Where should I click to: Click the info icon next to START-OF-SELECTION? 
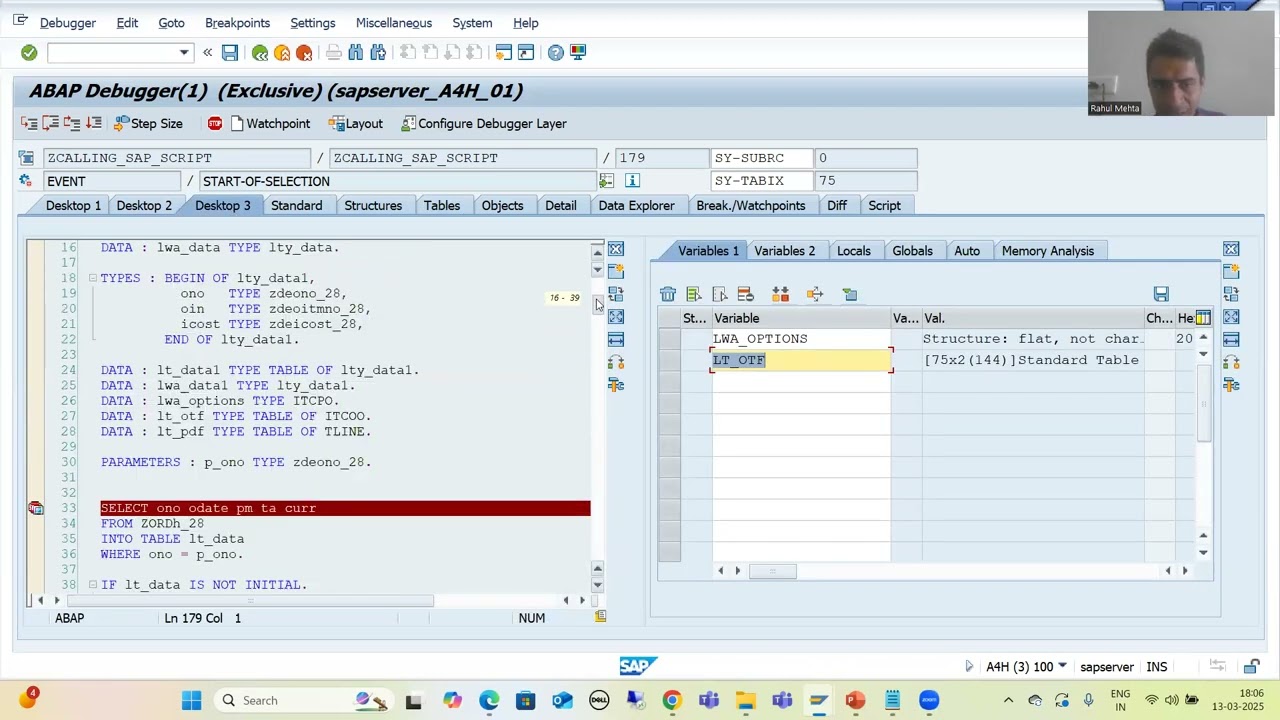point(632,181)
